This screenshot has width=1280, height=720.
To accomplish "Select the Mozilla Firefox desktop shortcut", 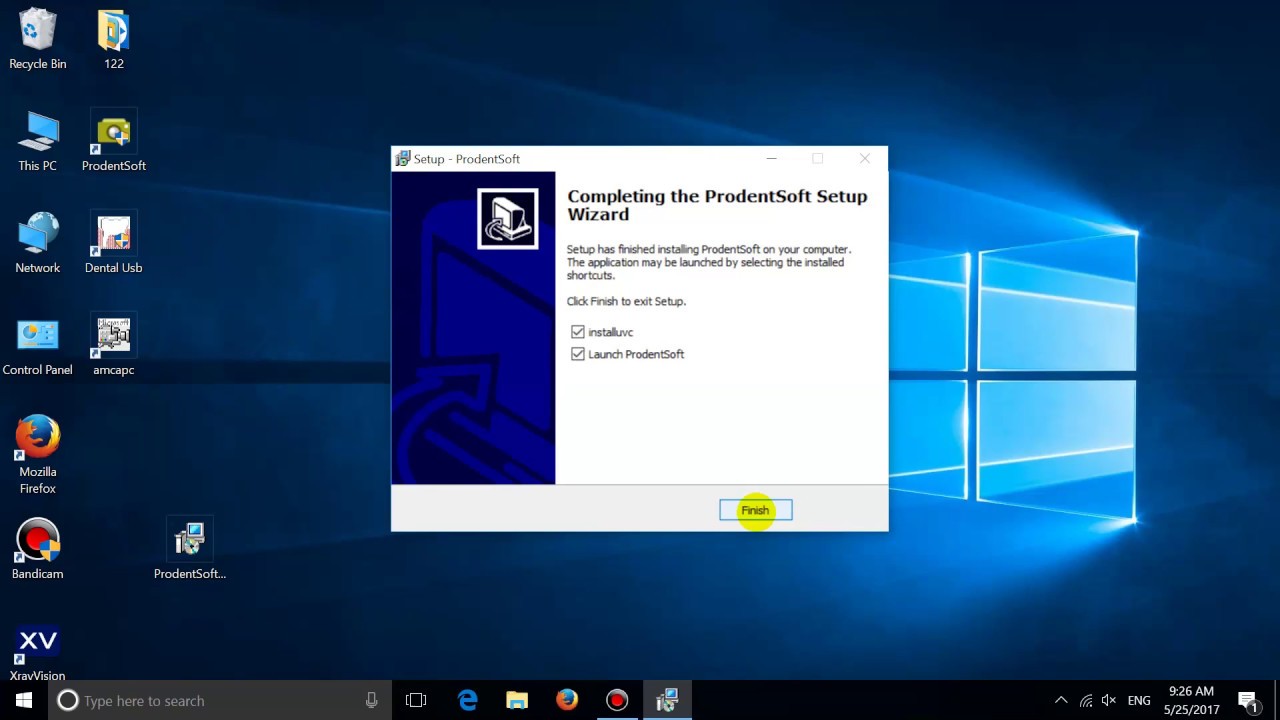I will point(38,456).
